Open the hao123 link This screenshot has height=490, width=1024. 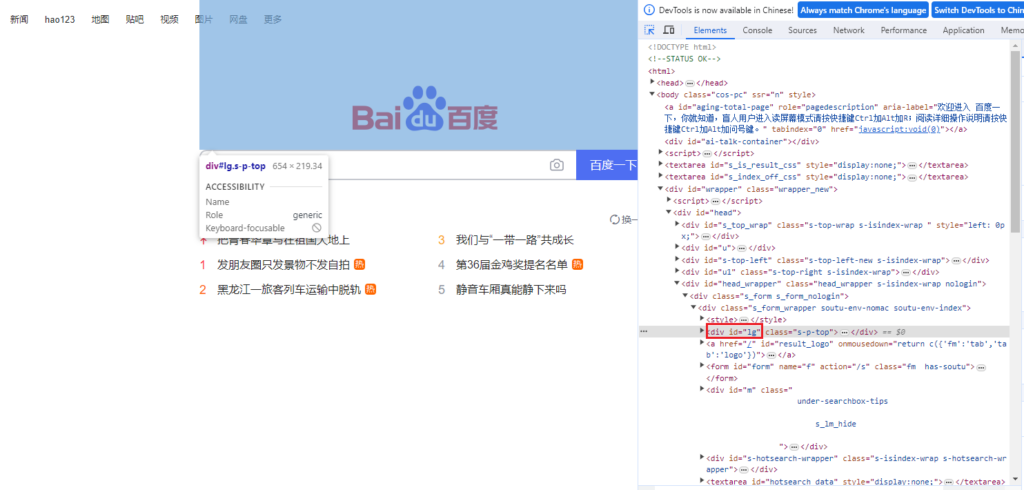point(60,19)
